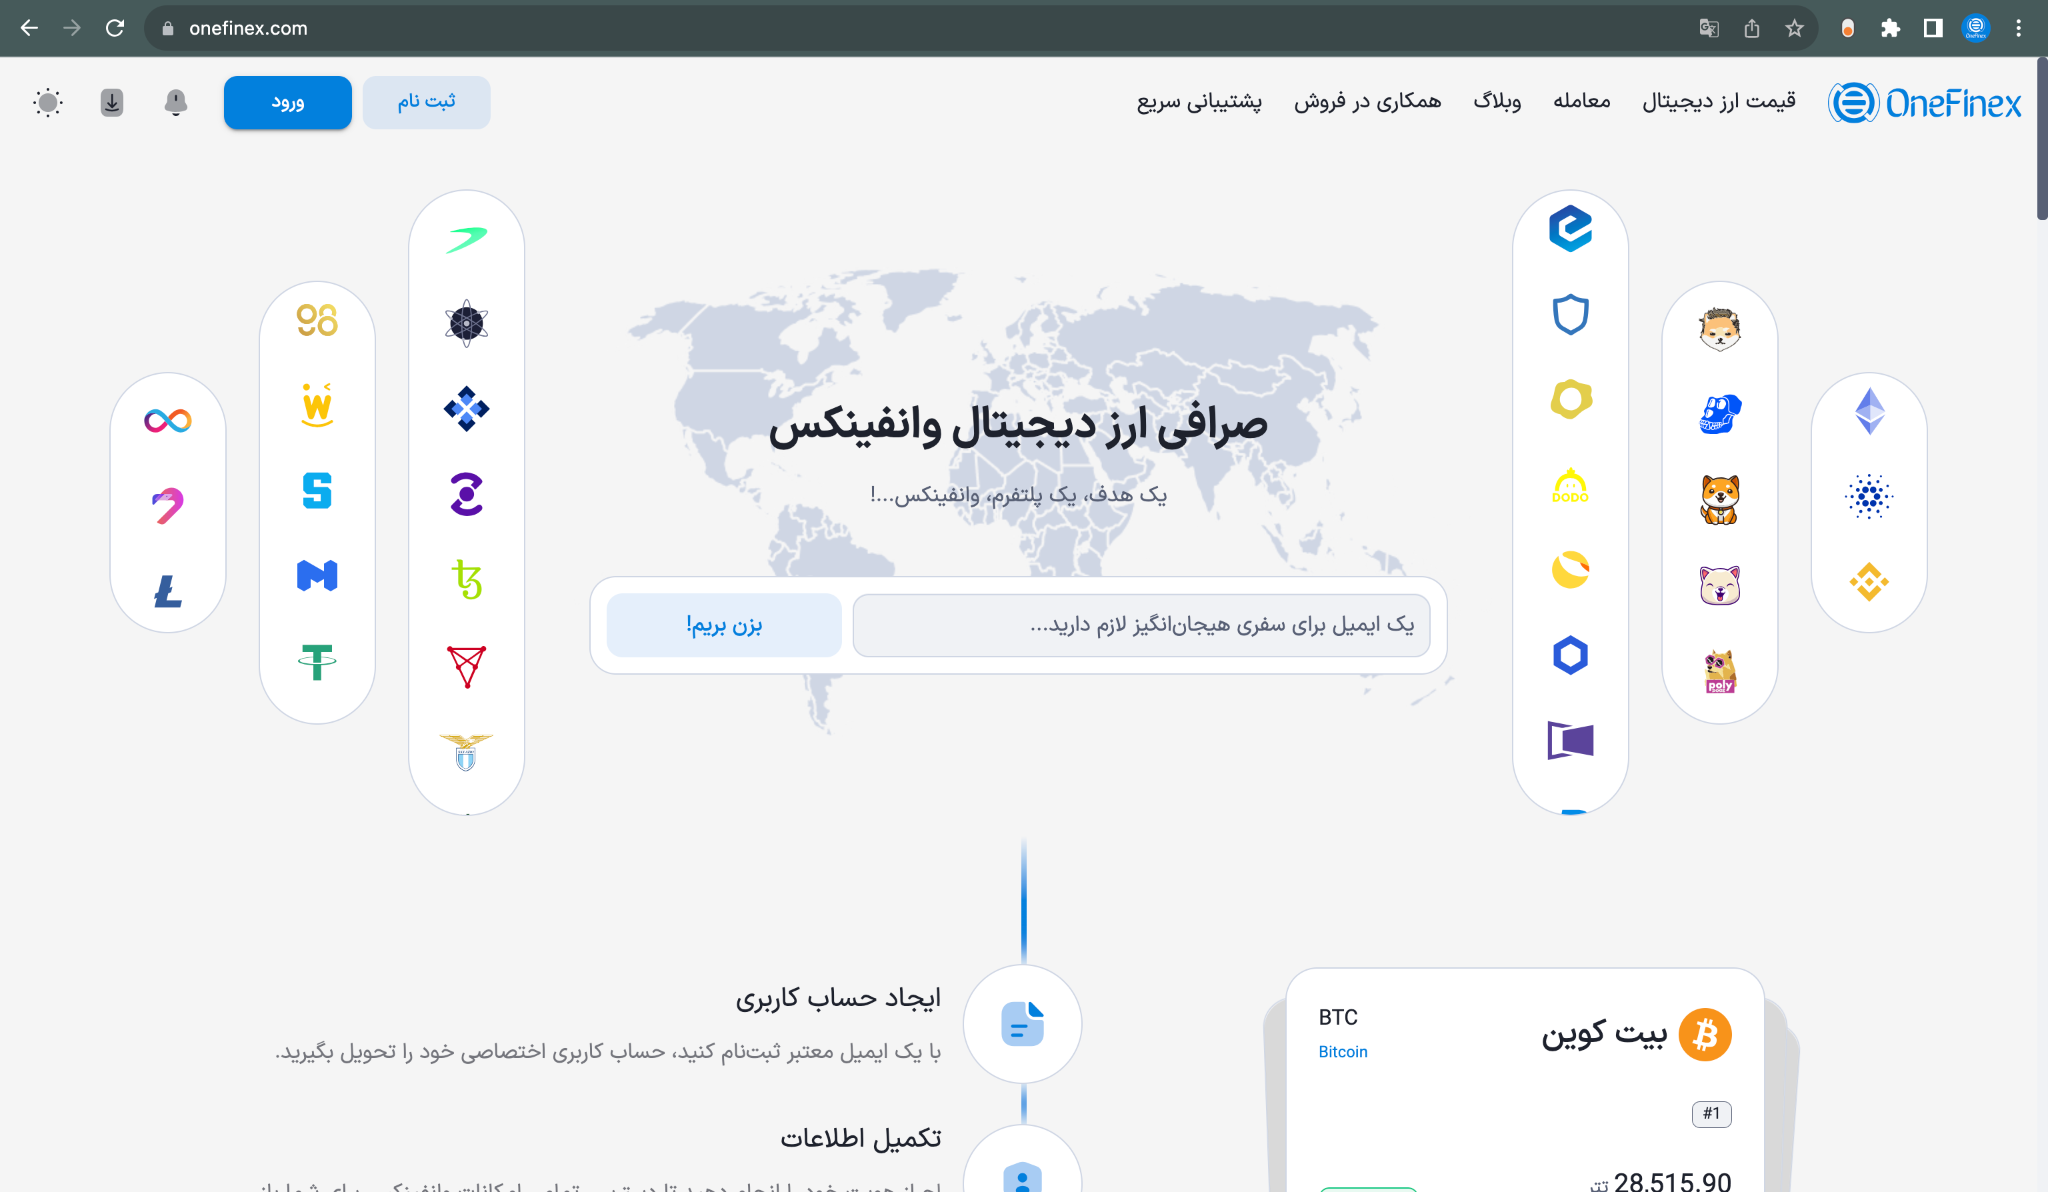Click the Bitcoin orange logo on card
The image size is (2048, 1192).
[x=1706, y=1034]
